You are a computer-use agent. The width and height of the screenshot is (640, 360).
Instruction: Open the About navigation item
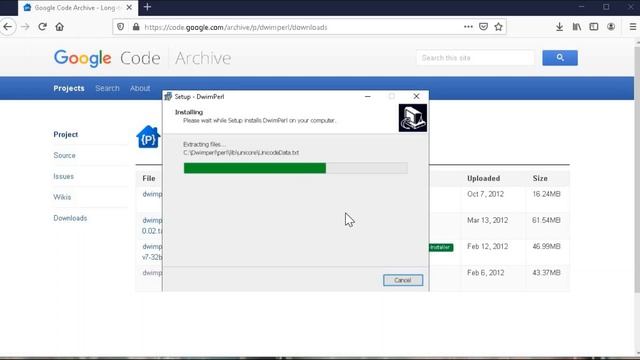pos(140,88)
